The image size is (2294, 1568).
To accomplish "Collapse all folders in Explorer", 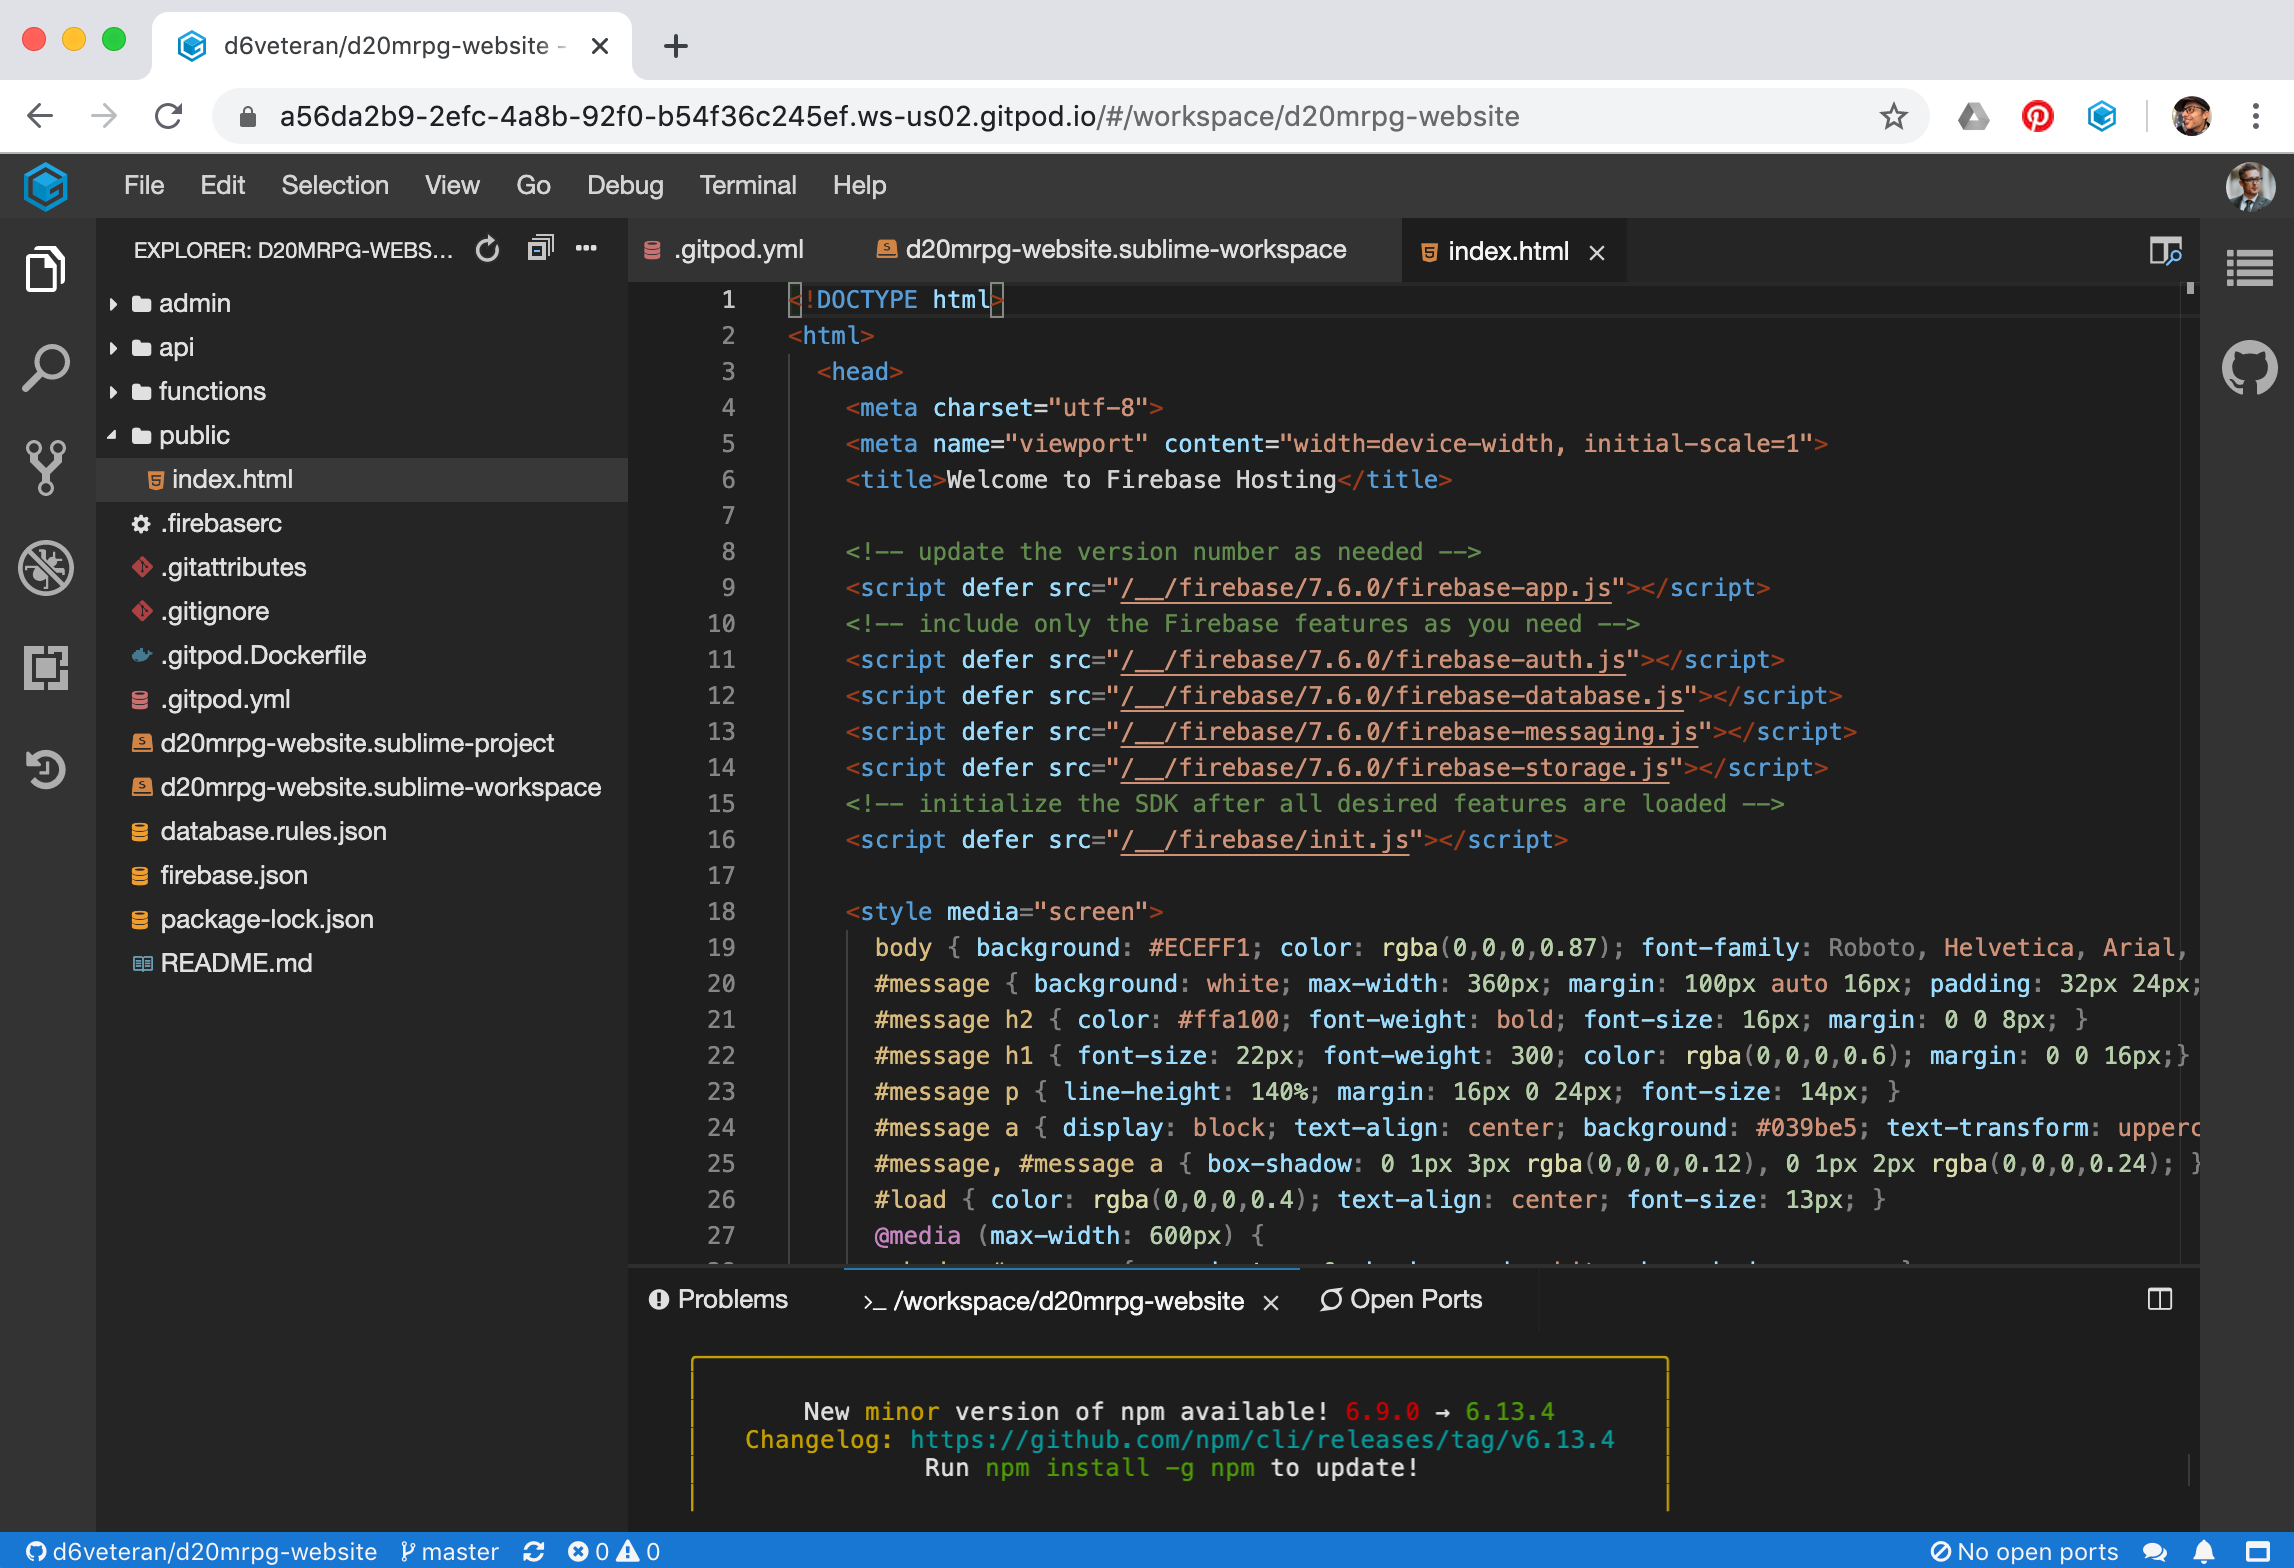I will pos(540,248).
